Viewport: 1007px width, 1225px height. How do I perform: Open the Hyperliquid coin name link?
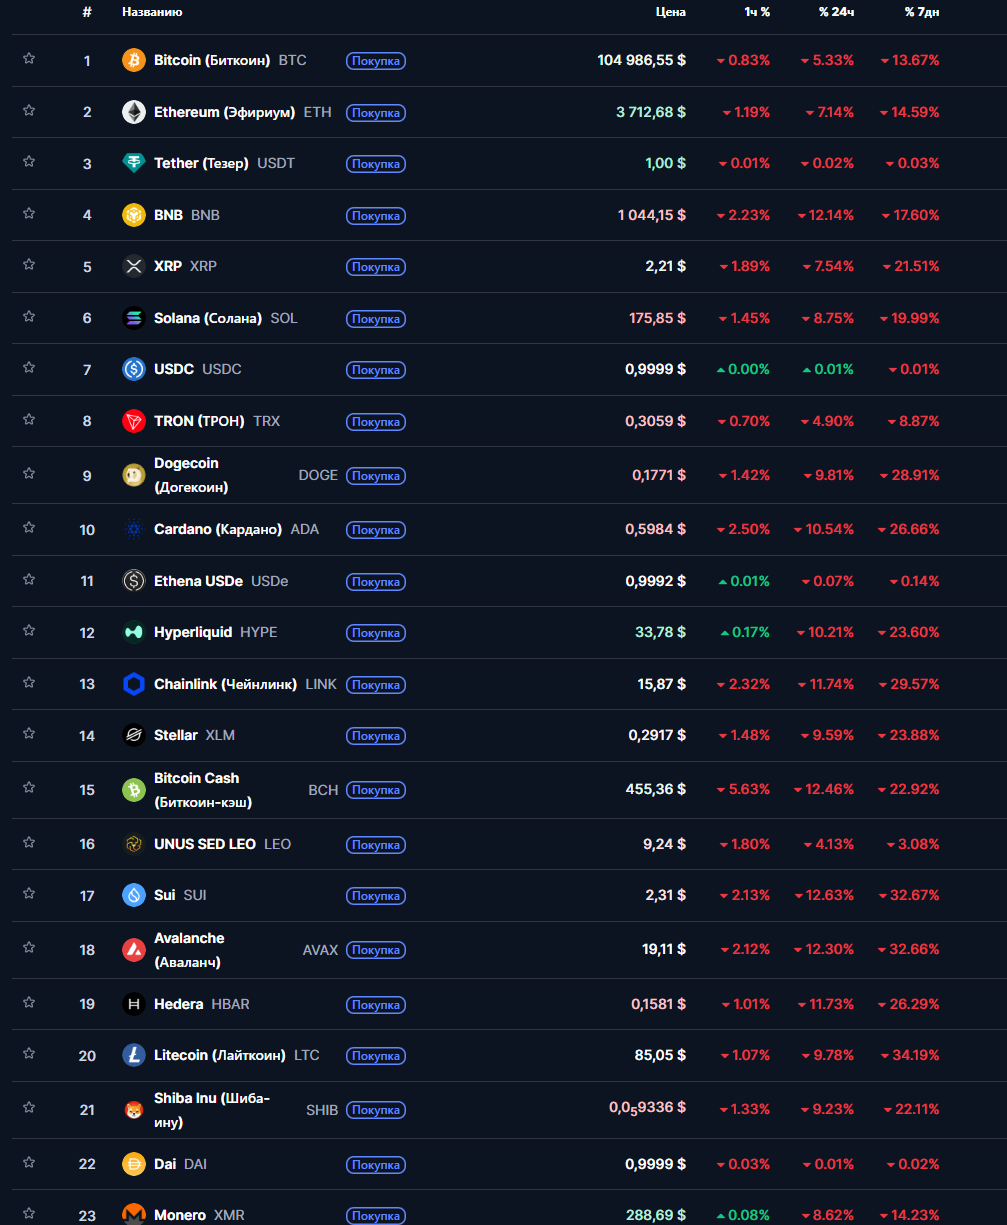pyautogui.click(x=193, y=632)
